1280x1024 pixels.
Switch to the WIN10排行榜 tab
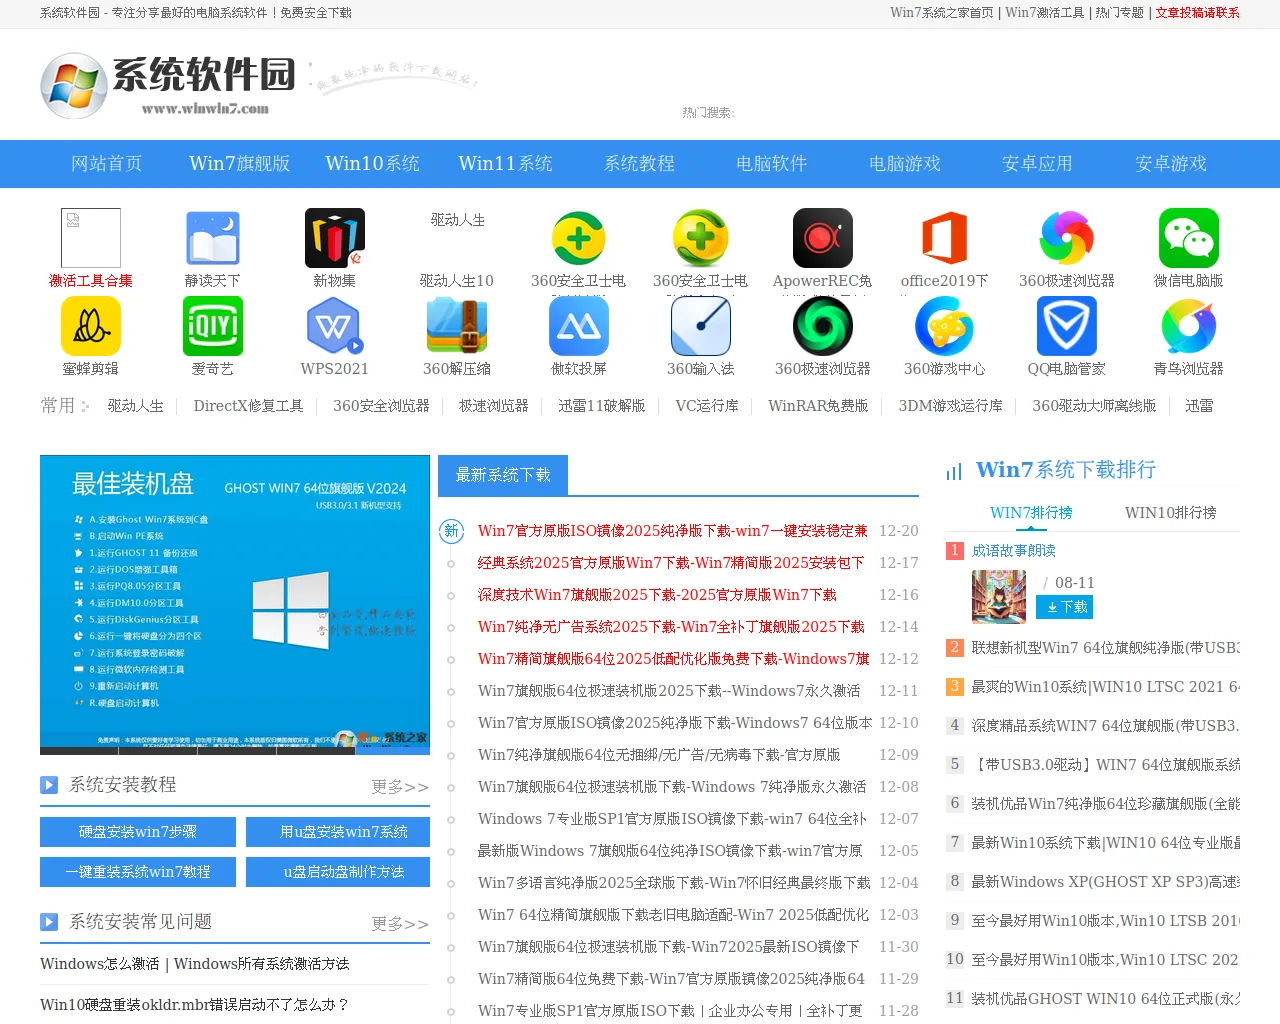(1171, 513)
